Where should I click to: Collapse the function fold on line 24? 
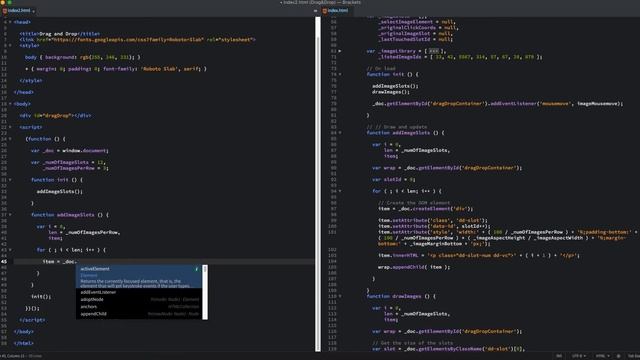[x=10, y=139]
